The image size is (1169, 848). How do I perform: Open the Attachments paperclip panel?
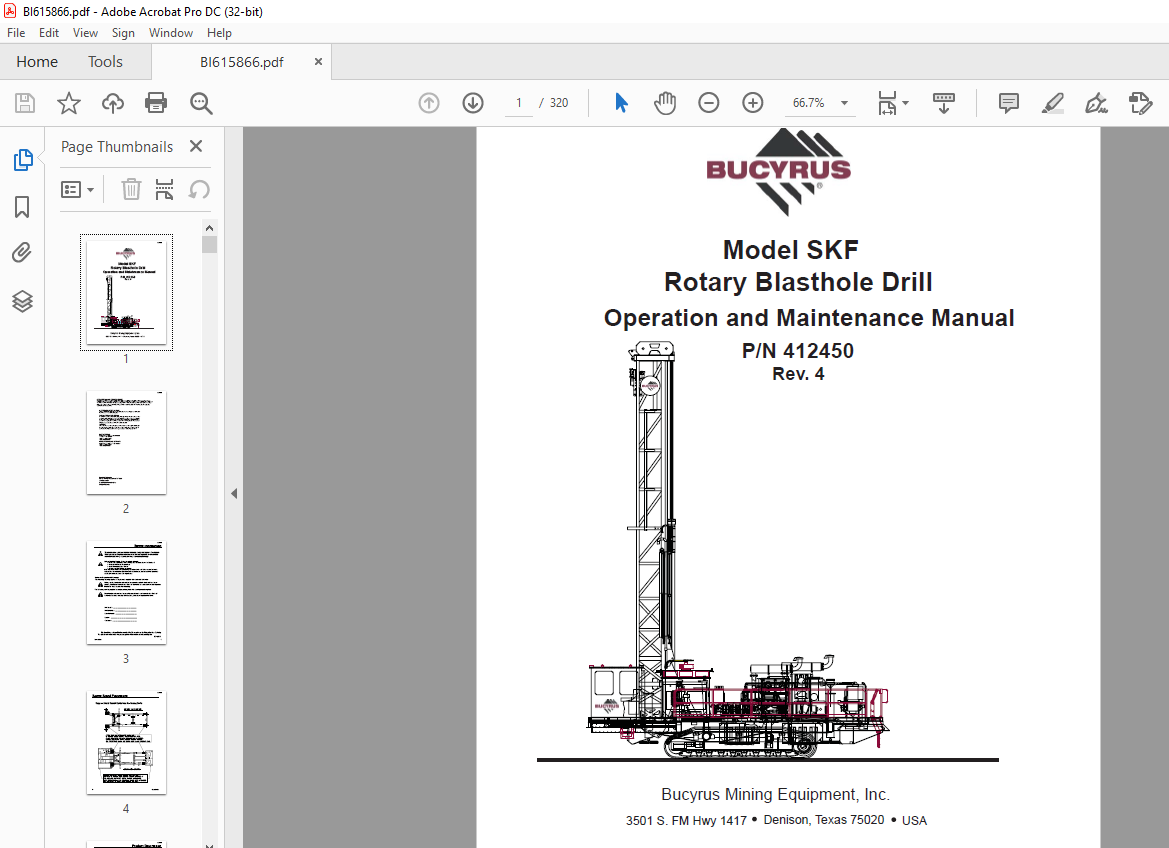22,254
